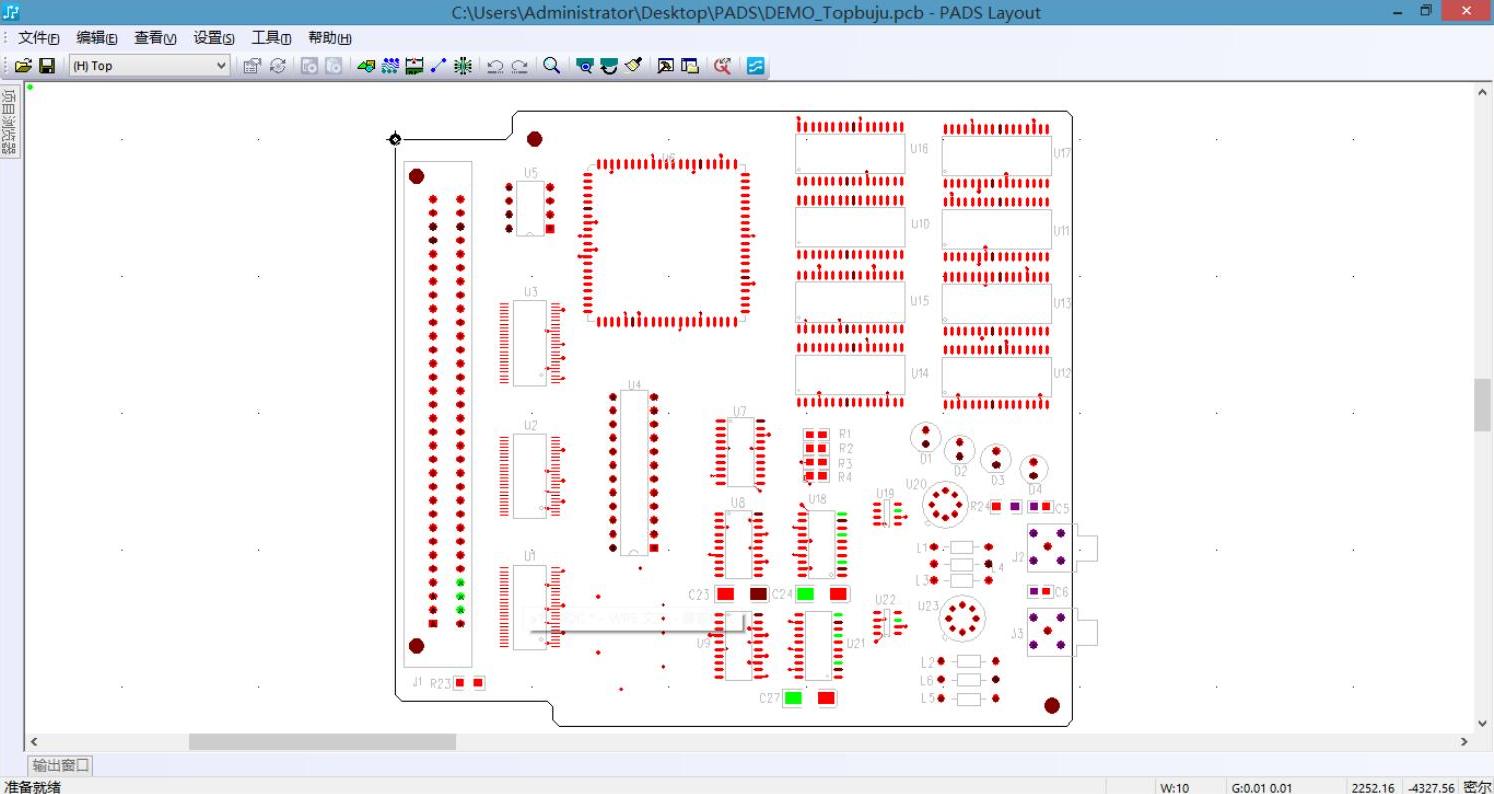Open the Properties icon in the toolbar
Image resolution: width=1494 pixels, height=794 pixels.
pos(252,66)
